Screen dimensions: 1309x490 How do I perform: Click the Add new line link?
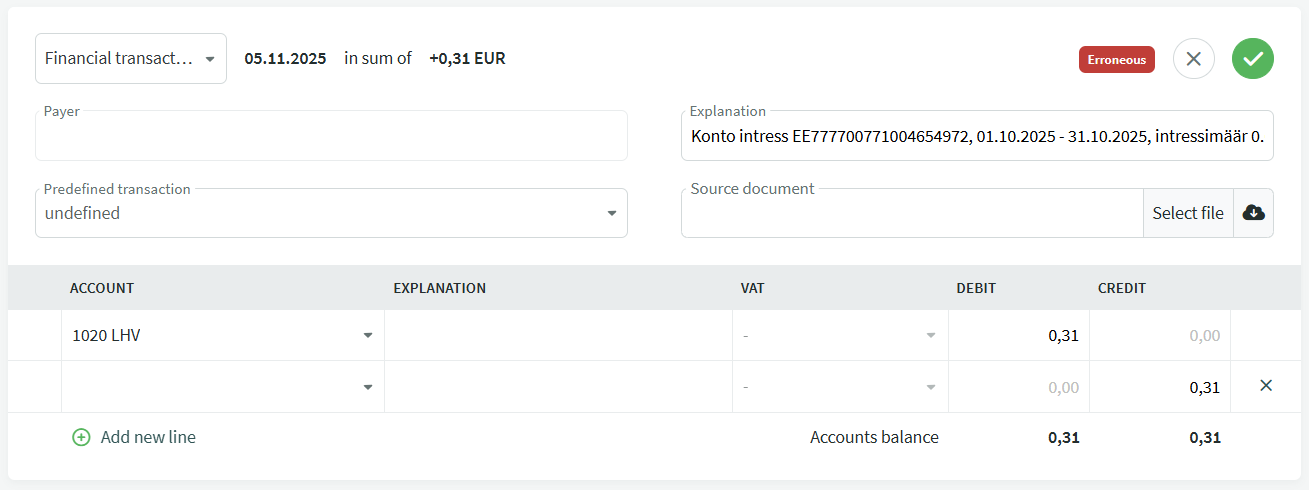click(x=148, y=437)
